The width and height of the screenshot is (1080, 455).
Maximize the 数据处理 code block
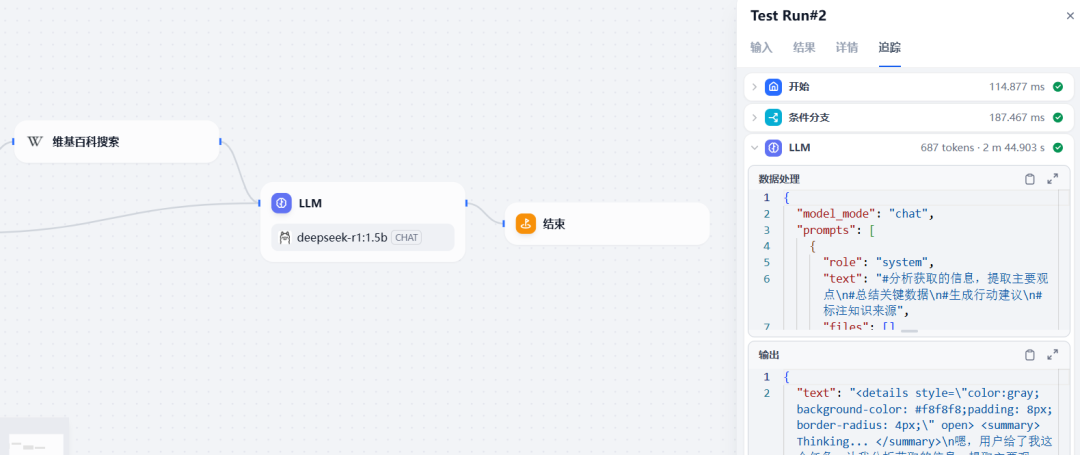coord(1052,179)
